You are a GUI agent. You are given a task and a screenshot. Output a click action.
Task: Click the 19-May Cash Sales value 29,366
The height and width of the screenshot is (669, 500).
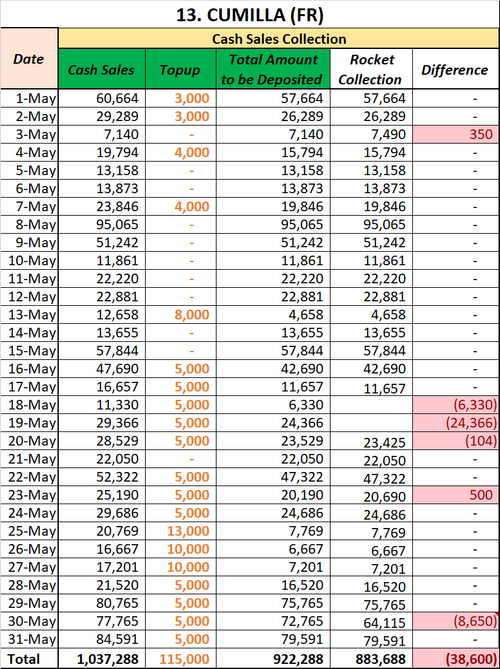coord(117,423)
